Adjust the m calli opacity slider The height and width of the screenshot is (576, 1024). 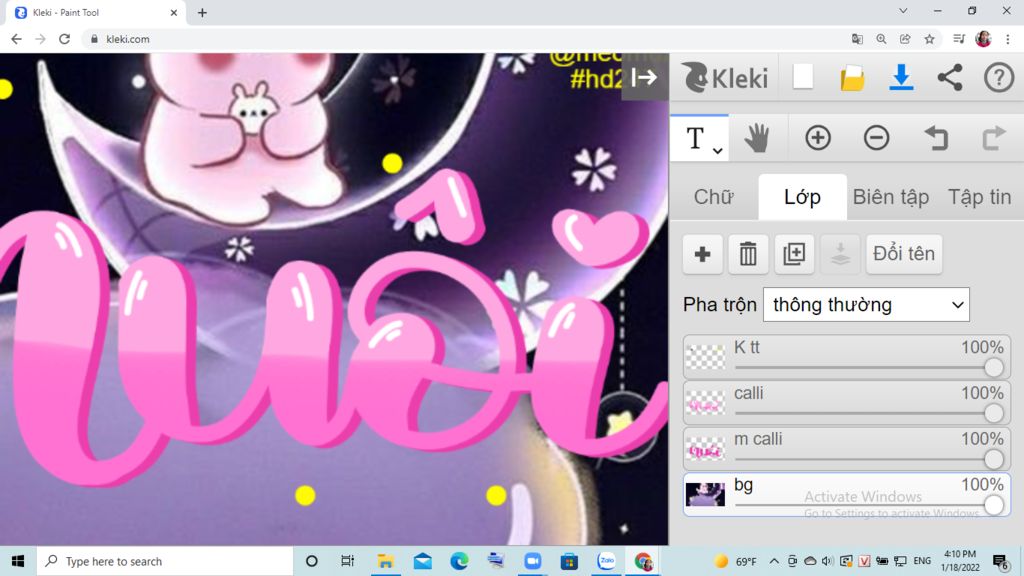coord(993,458)
